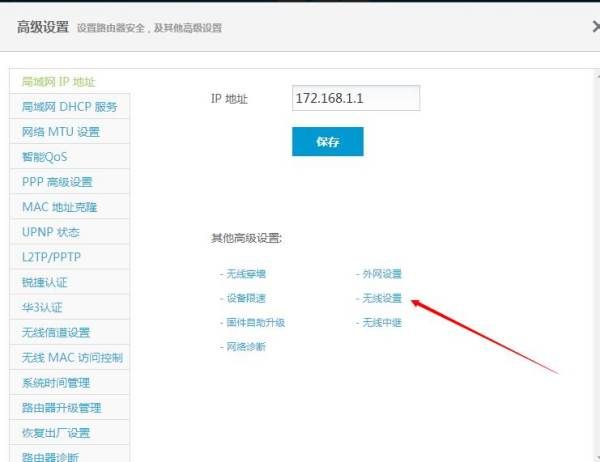Click the 固件自动升级 link
600x462 pixels.
(255, 322)
